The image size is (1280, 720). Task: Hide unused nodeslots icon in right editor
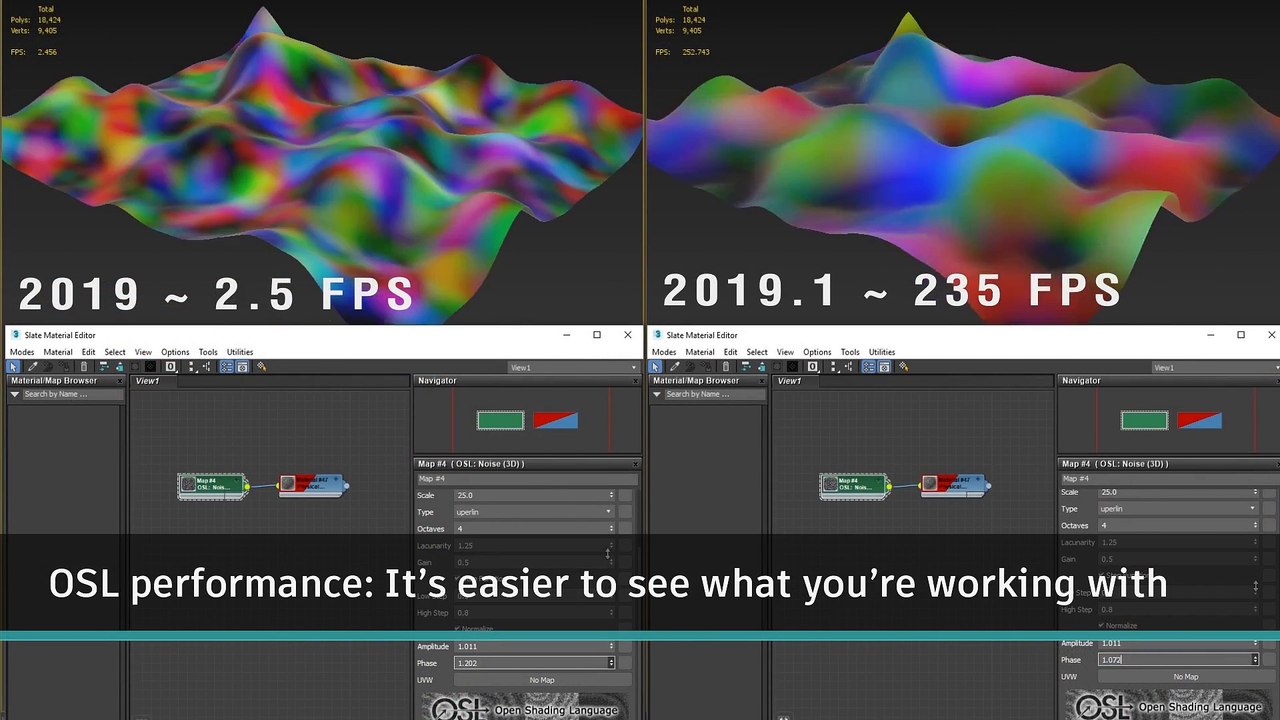762,367
